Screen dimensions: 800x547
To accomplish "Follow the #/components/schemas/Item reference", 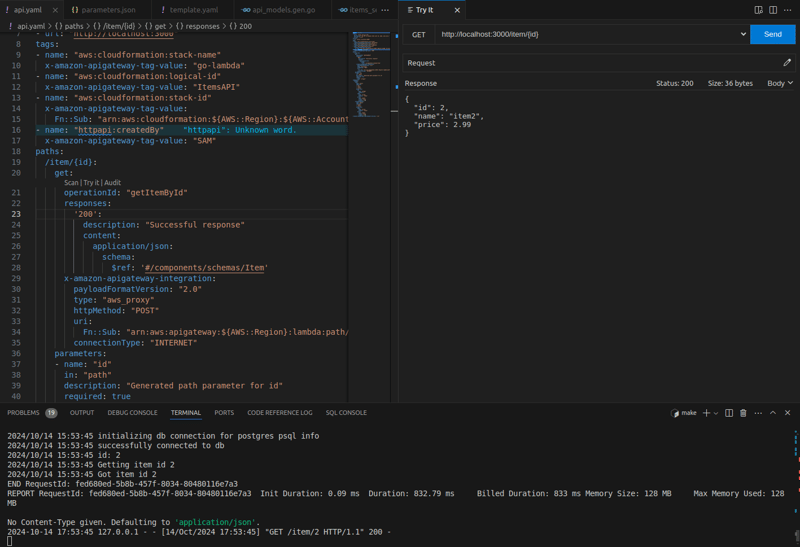I will point(204,268).
